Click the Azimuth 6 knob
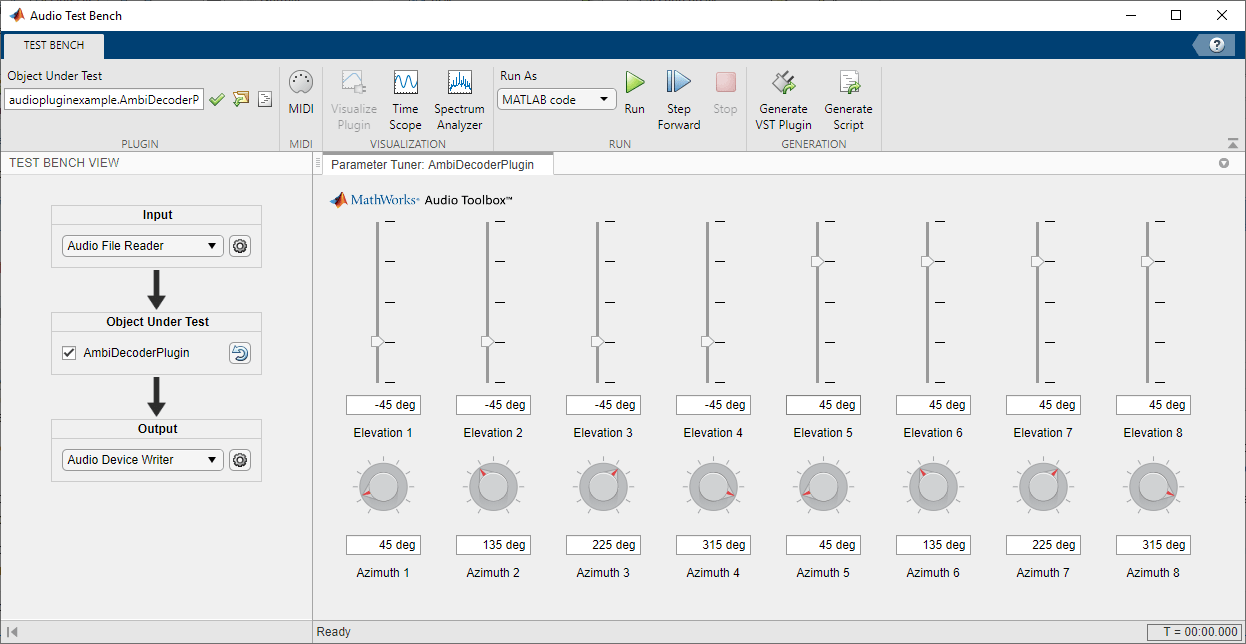Screen dimensions: 1246x644 click(x=933, y=488)
